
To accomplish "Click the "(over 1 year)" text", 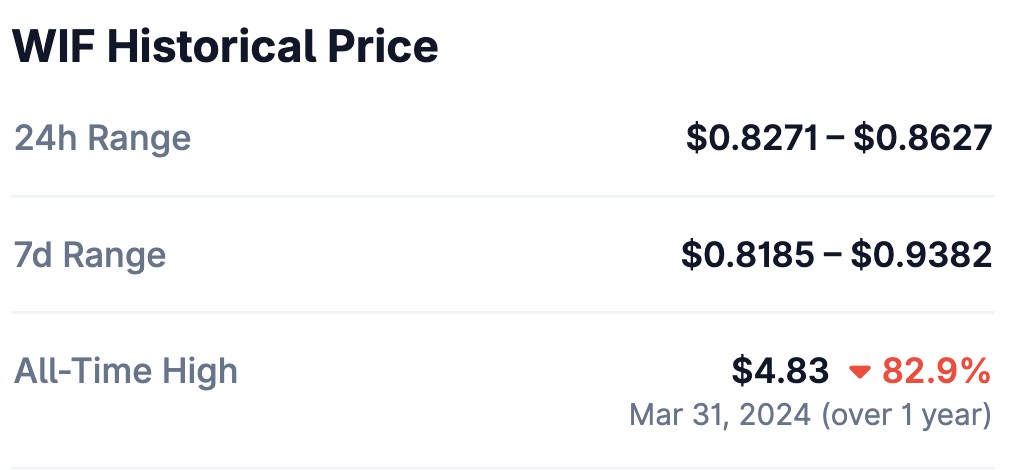I will tap(906, 414).
